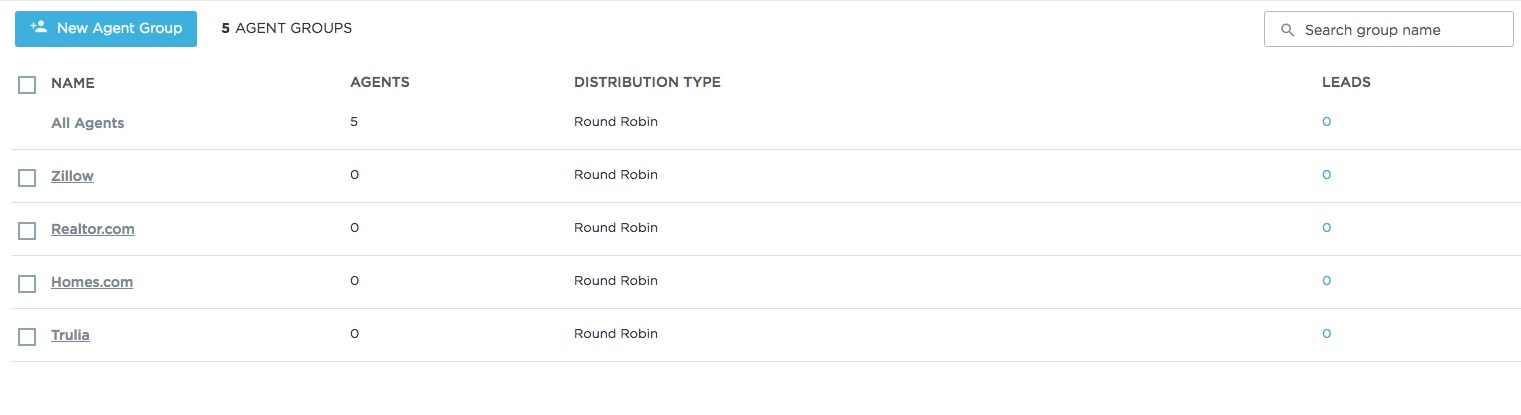
Task: Click the LEADS column header
Action: coord(1345,82)
